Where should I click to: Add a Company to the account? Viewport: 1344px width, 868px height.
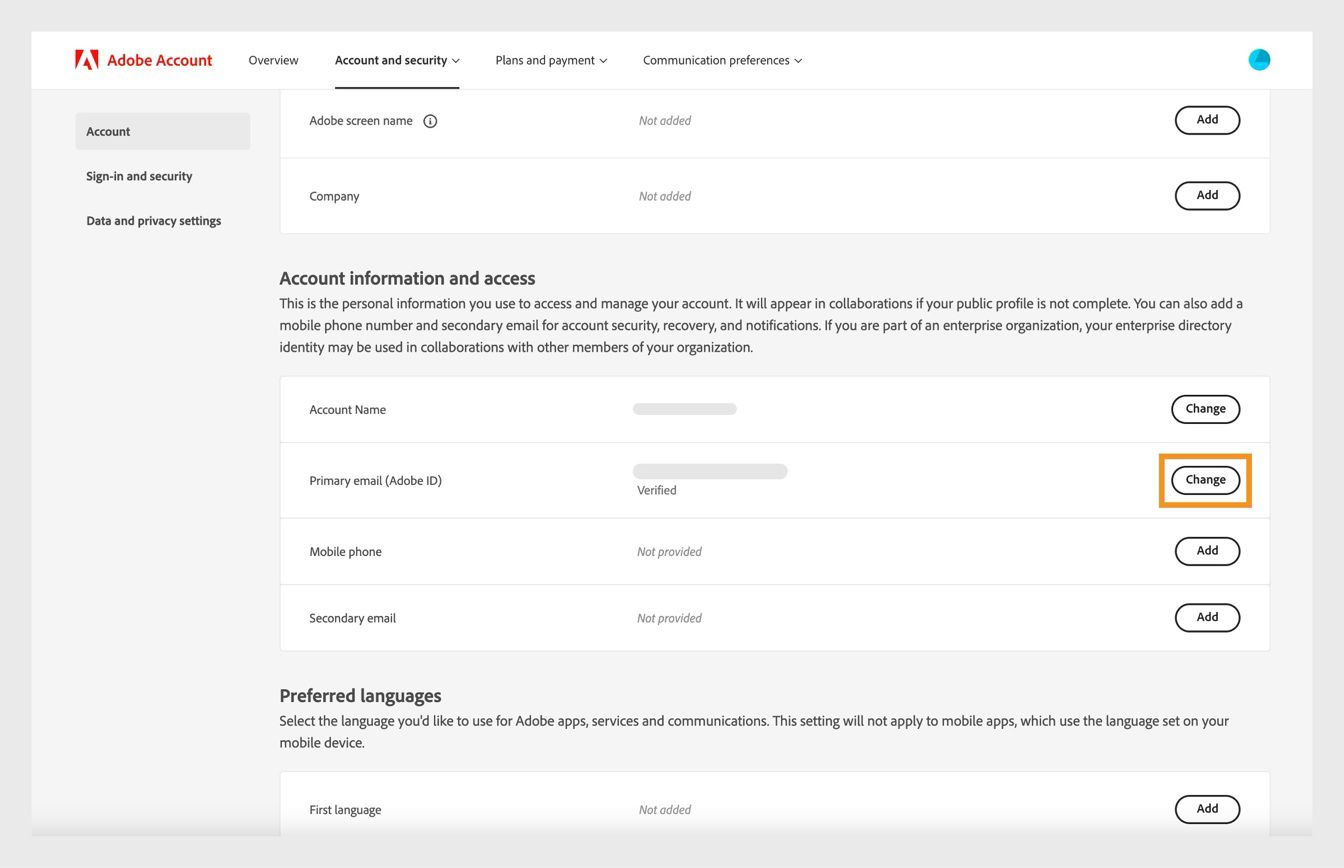pos(1207,195)
